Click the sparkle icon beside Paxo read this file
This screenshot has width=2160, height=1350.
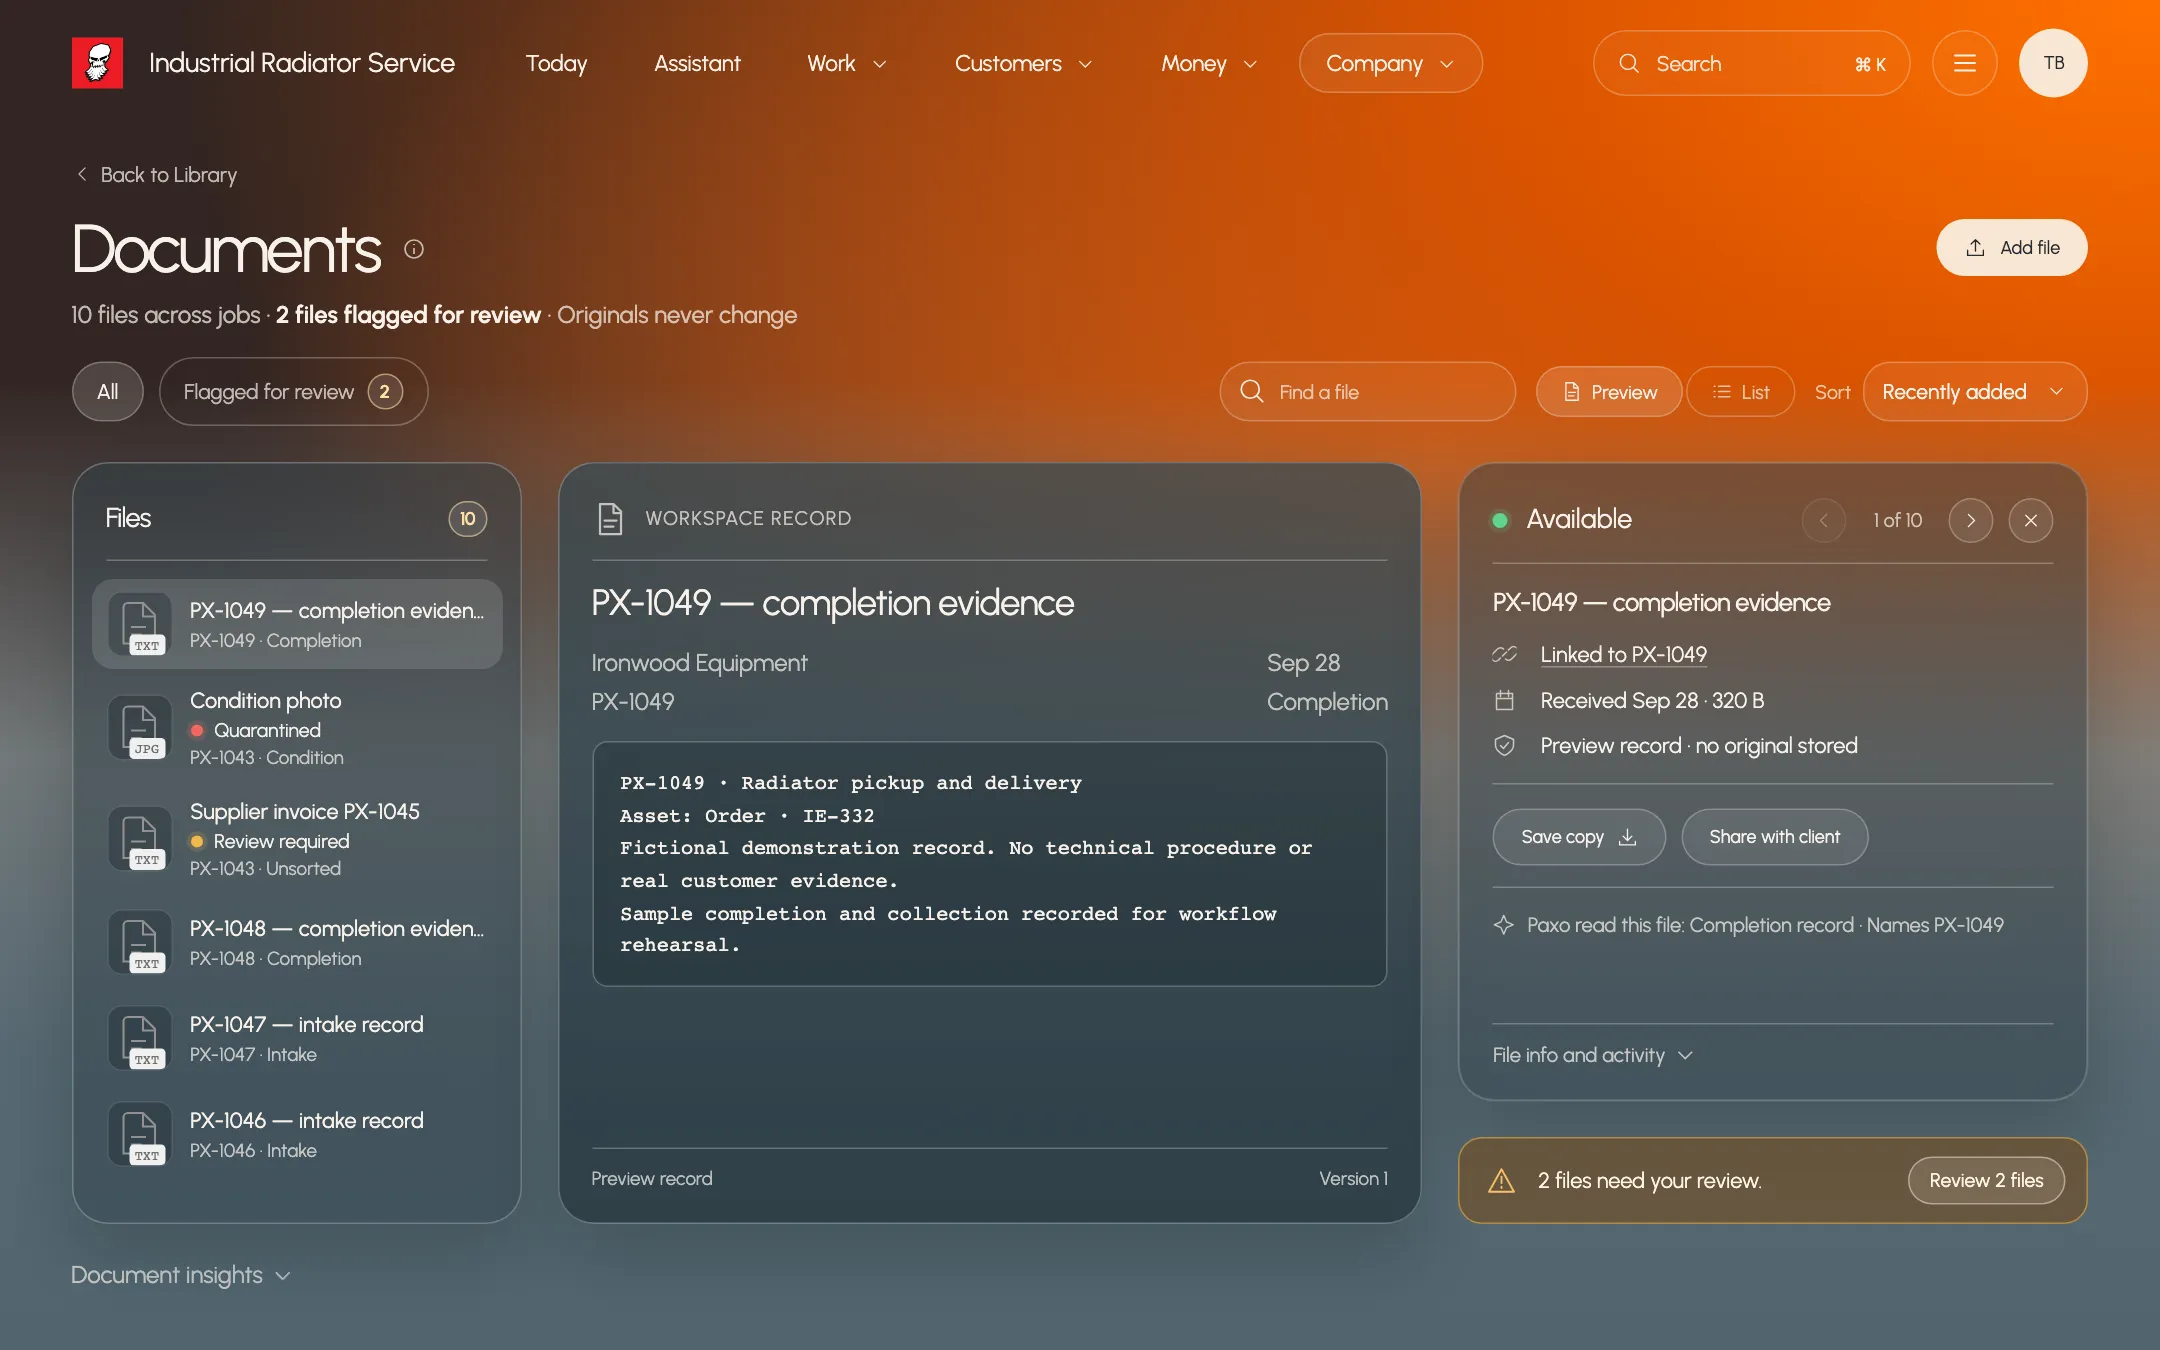click(x=1503, y=925)
